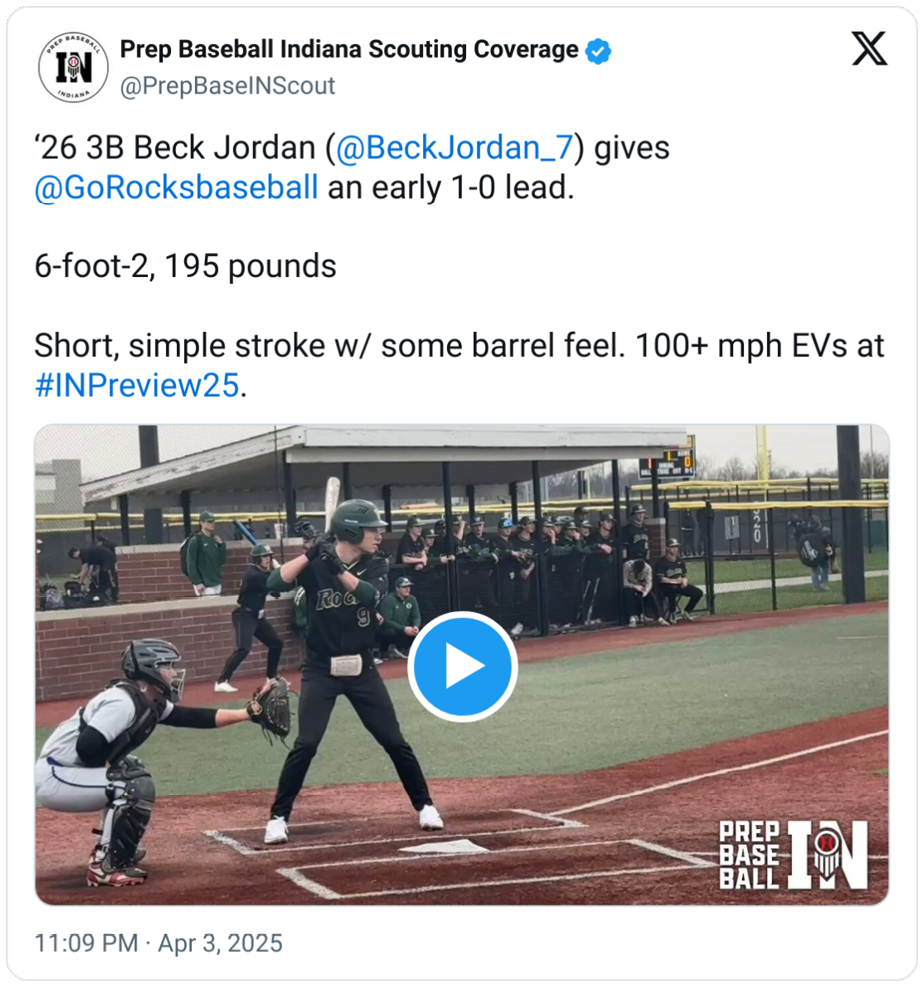Open the #INPreview25 hashtag
Viewport: 924px width, 987px height.
[137, 386]
